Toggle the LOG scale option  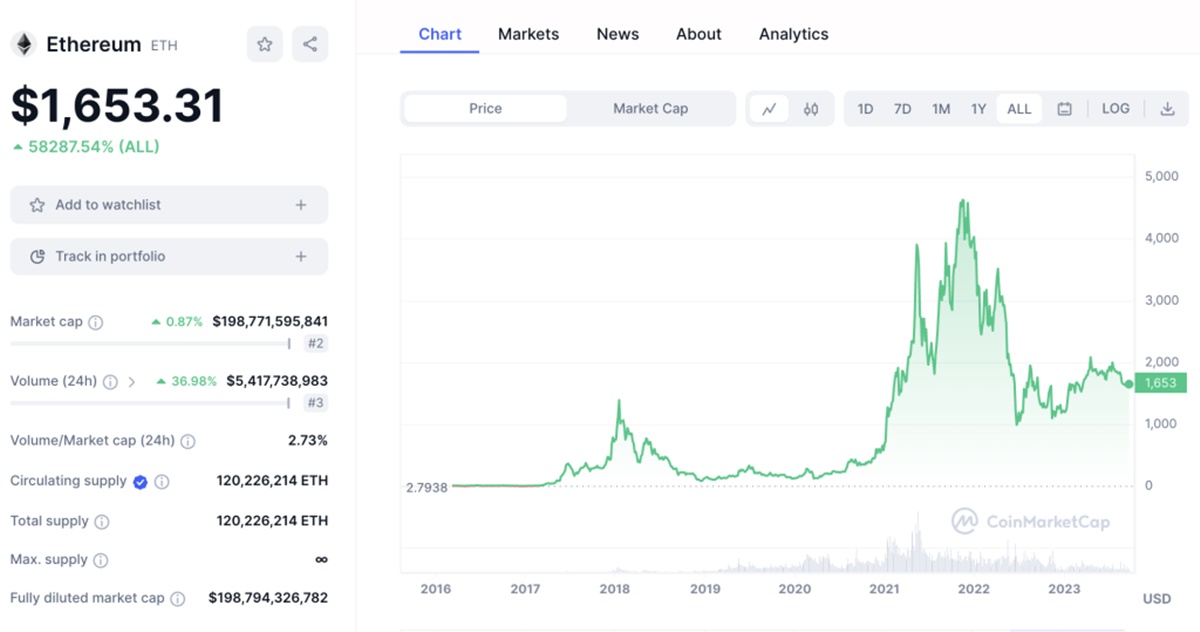point(1116,109)
